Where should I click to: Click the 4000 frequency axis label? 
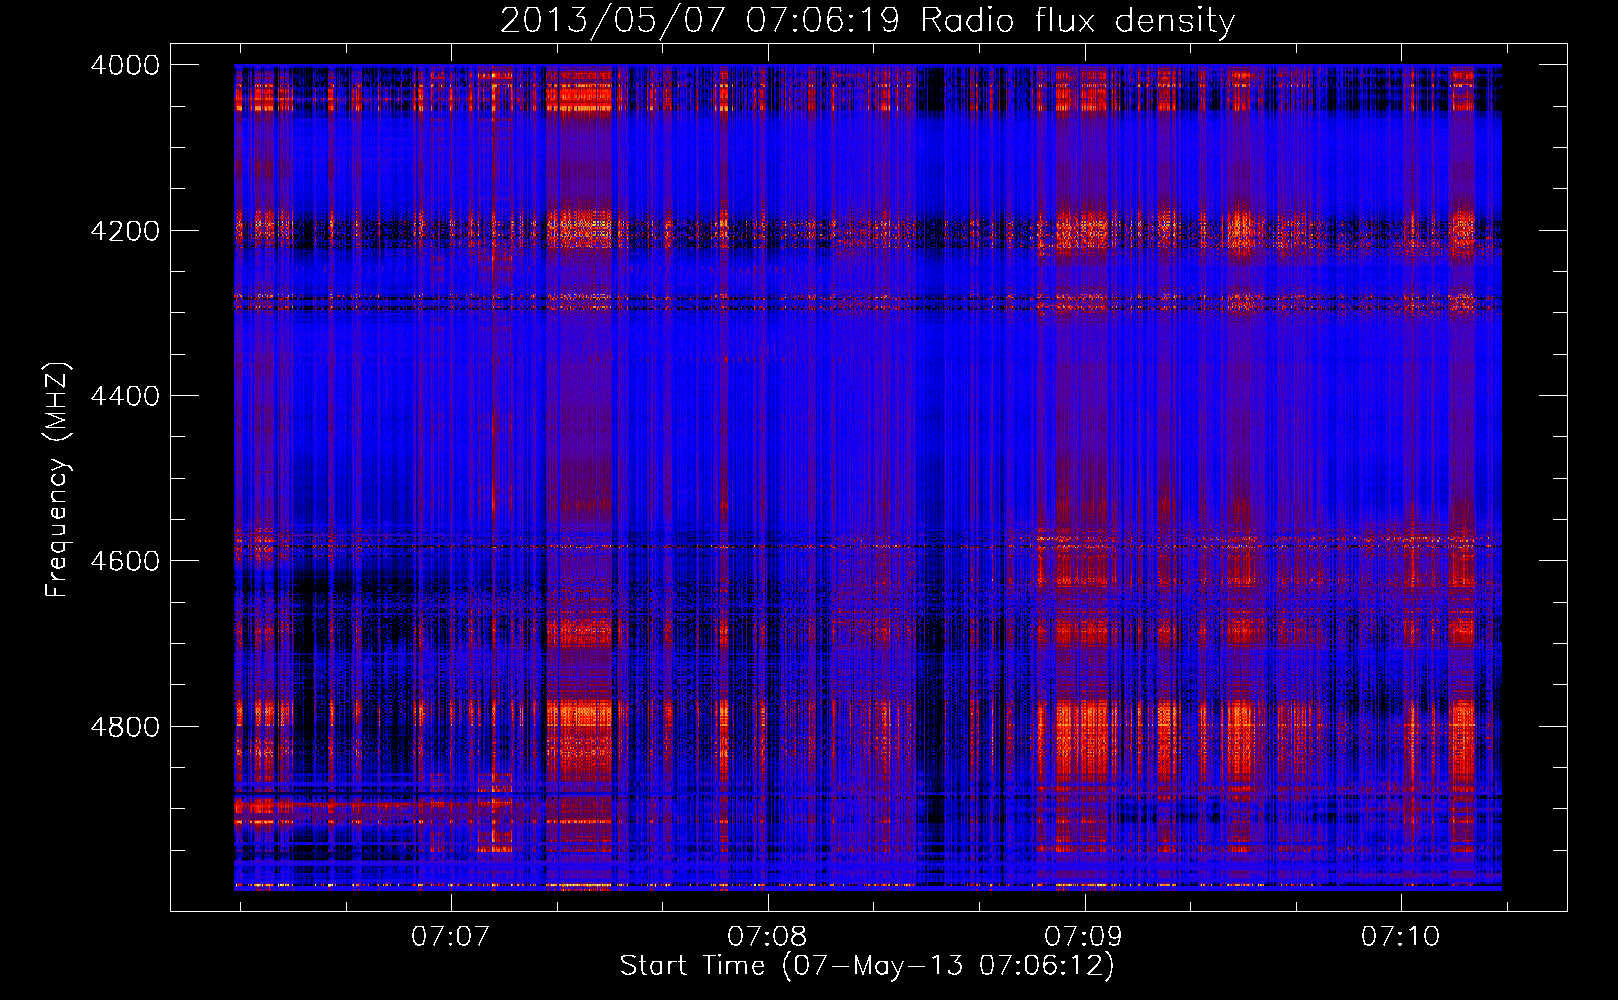click(x=125, y=65)
